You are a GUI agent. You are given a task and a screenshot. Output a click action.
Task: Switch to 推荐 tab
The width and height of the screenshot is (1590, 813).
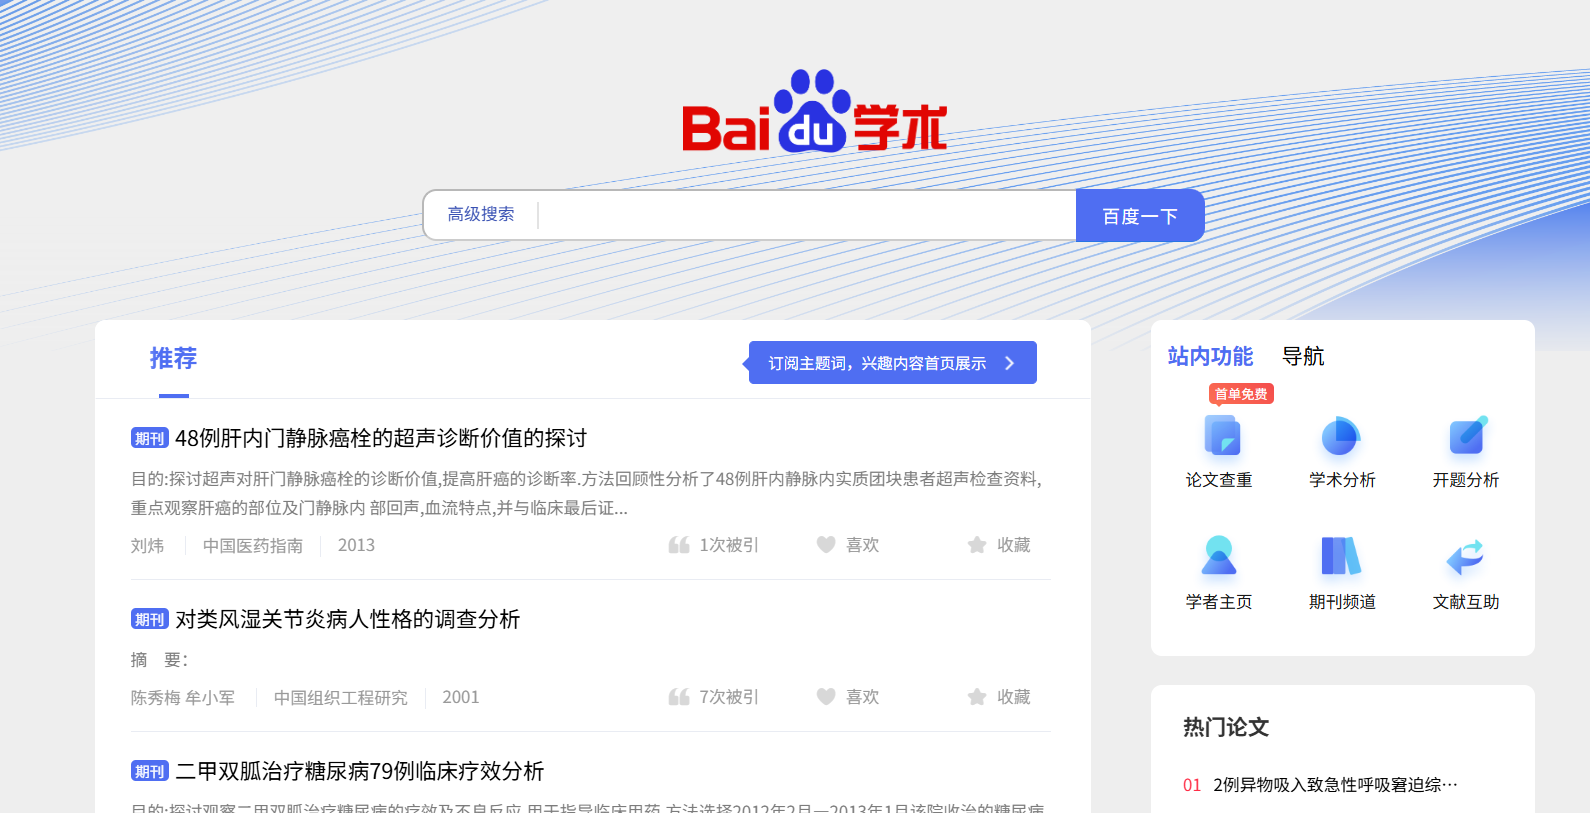pos(173,358)
